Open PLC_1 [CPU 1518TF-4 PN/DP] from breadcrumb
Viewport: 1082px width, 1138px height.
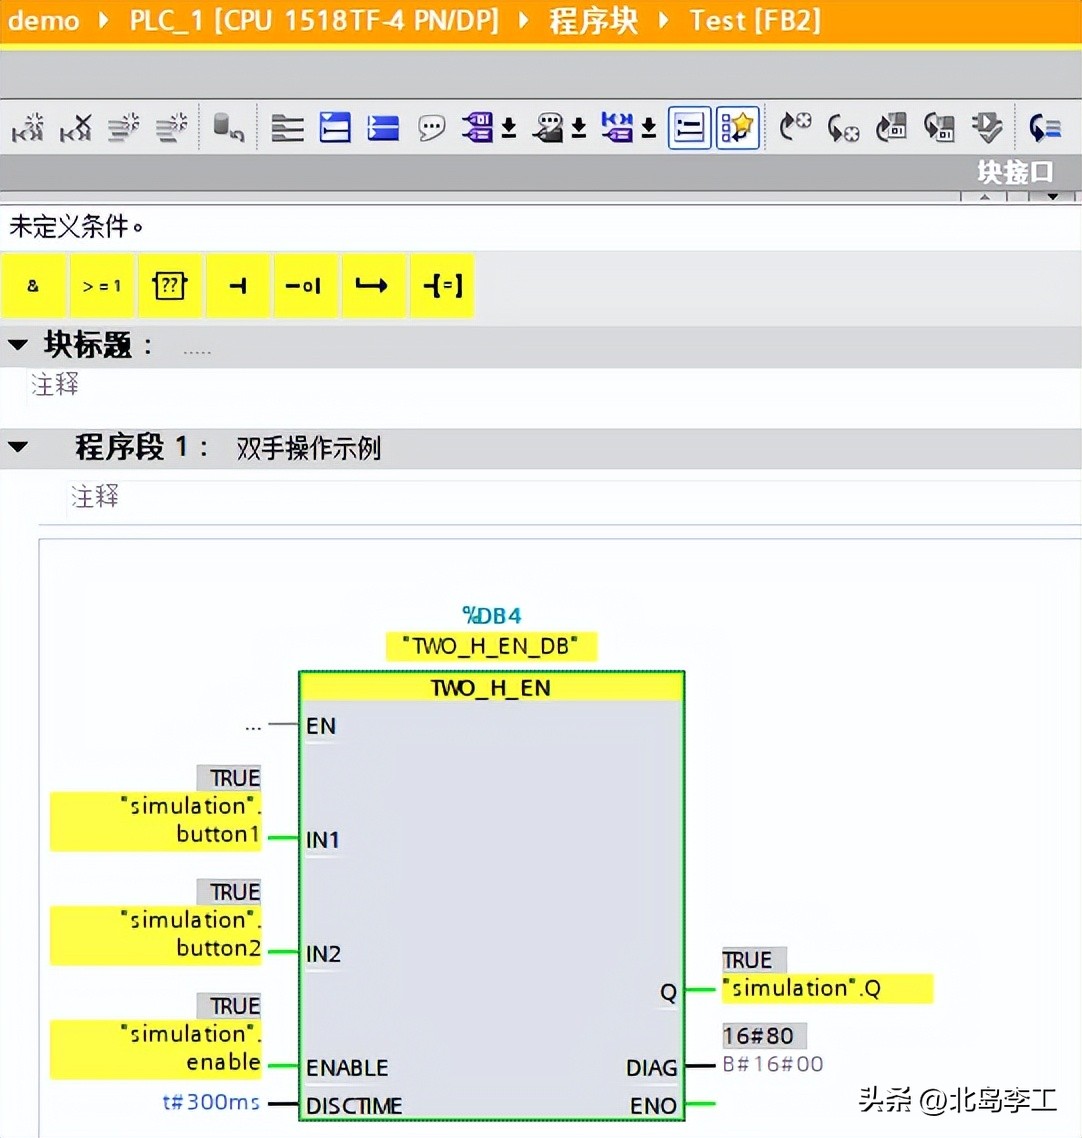click(x=314, y=21)
